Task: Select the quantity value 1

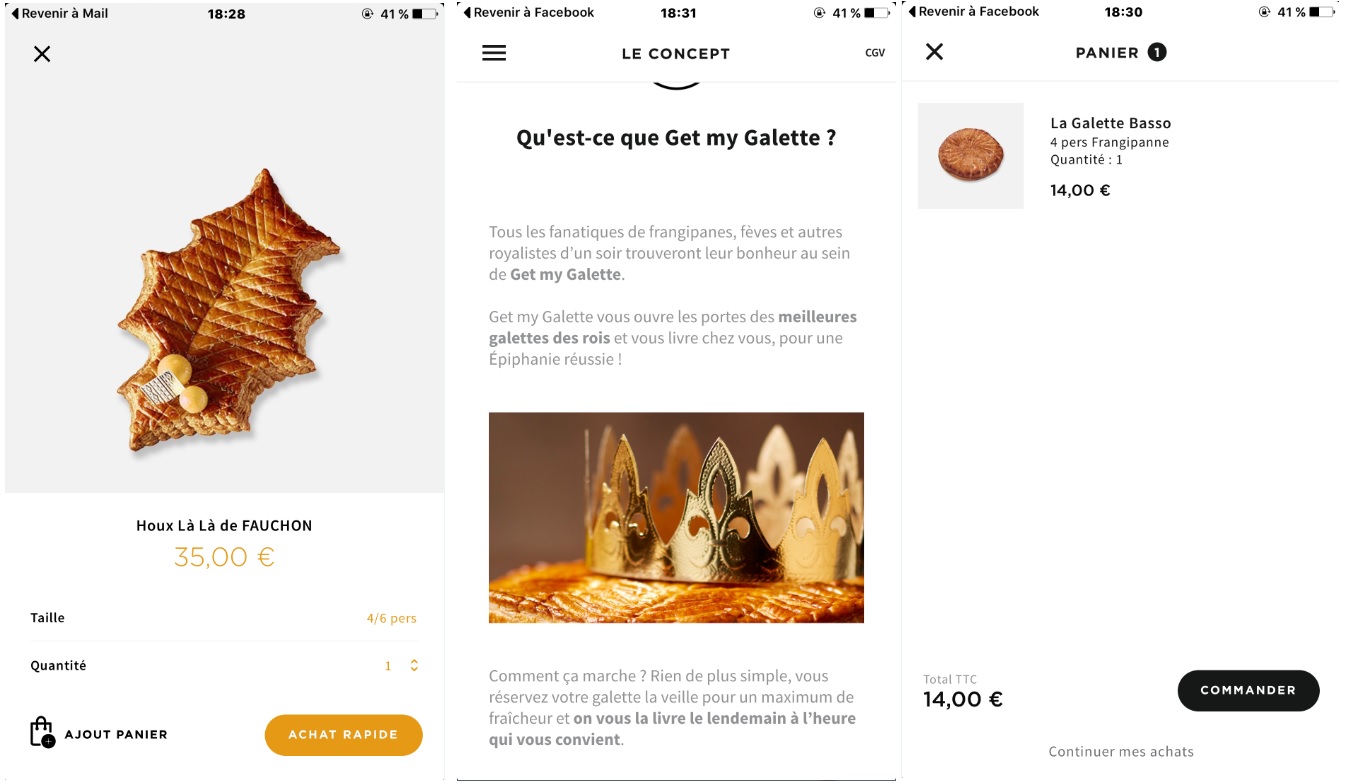Action: [x=388, y=666]
